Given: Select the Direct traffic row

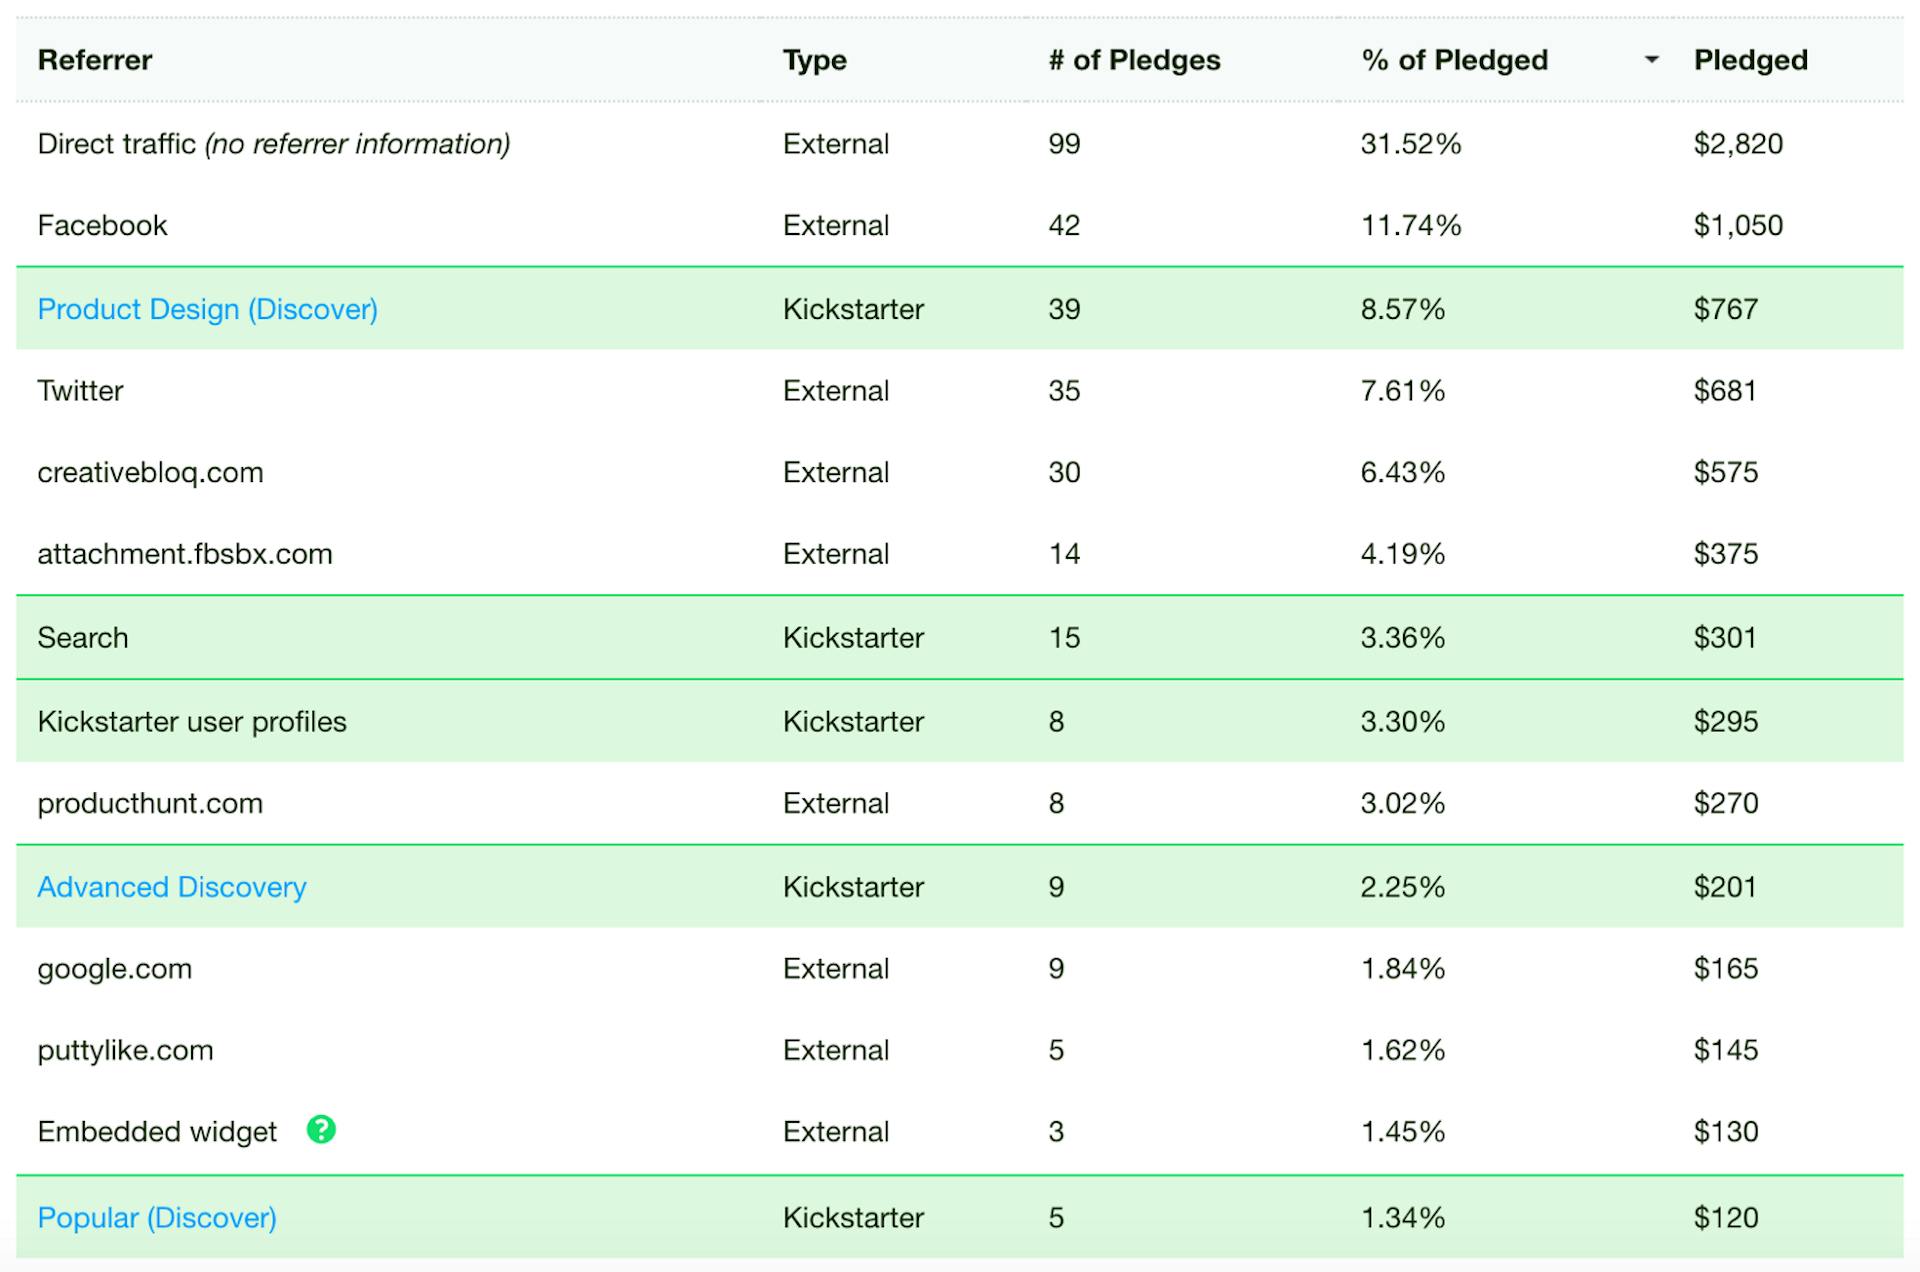Looking at the screenshot, I should (273, 144).
